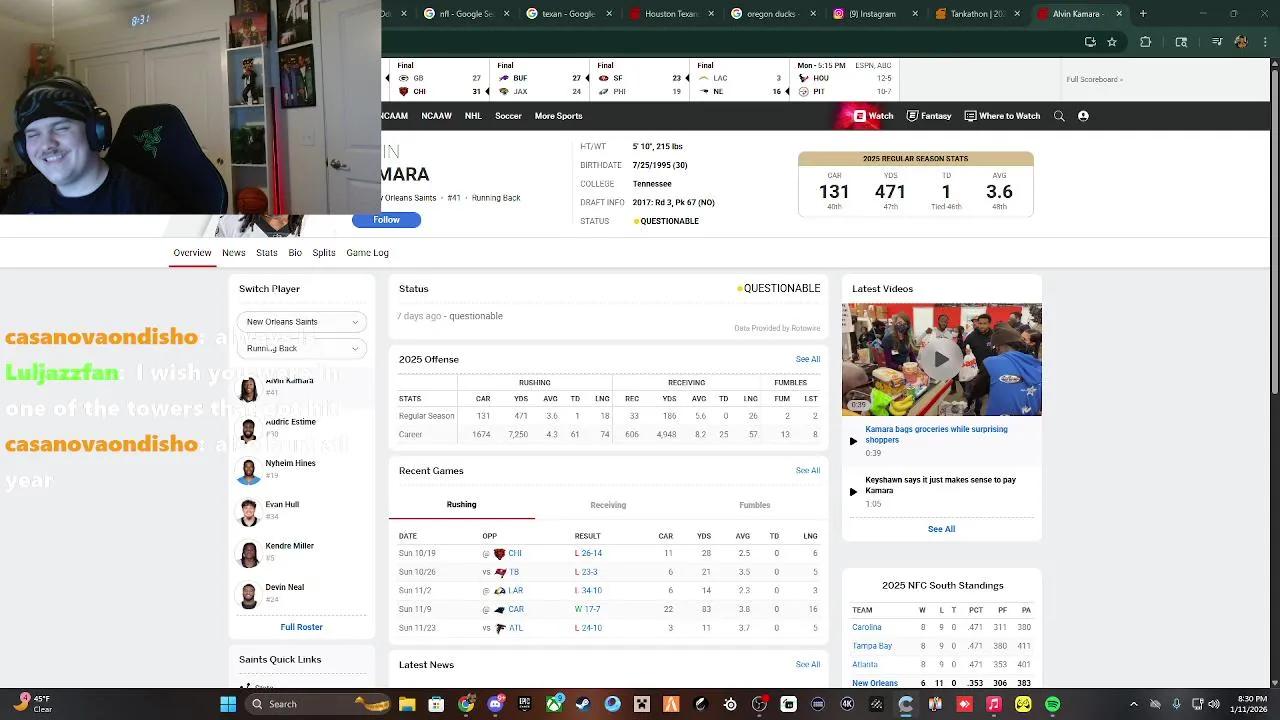
Task: Switch to the Splits tab
Action: click(x=324, y=253)
